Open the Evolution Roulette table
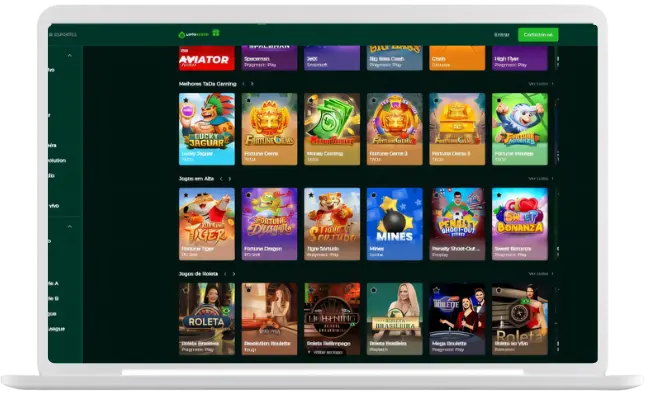This screenshot has height=401, width=648. point(269,319)
